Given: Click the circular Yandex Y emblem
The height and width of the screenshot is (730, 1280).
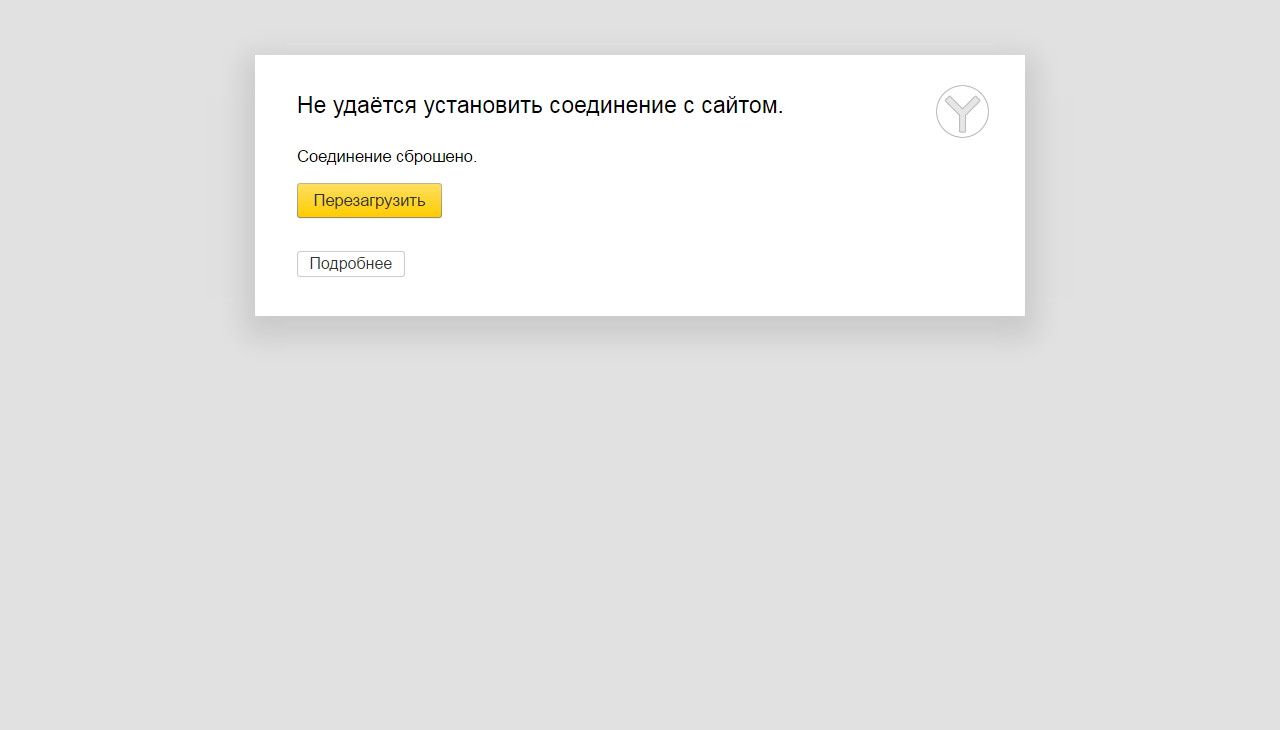Looking at the screenshot, I should 962,111.
